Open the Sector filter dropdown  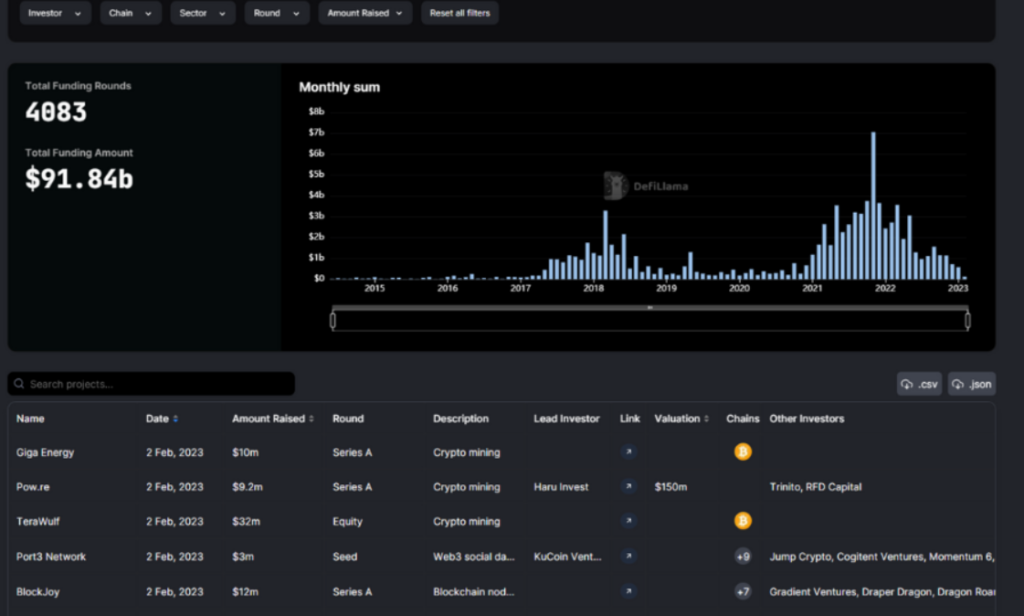click(203, 13)
